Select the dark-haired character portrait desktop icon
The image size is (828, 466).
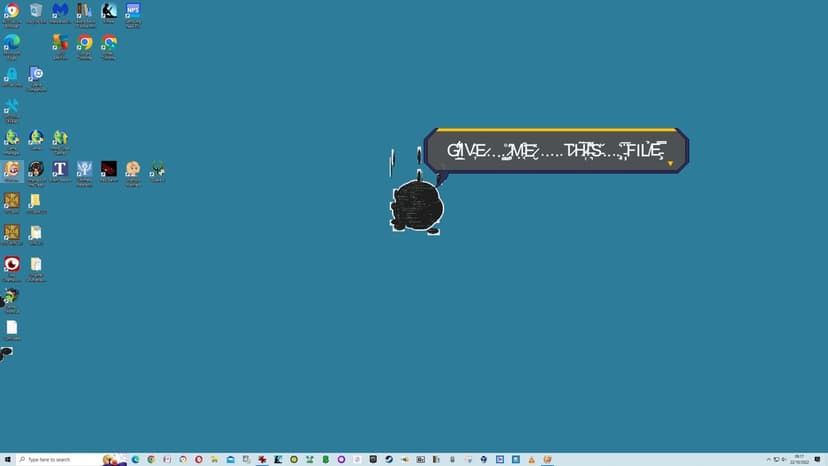point(36,172)
